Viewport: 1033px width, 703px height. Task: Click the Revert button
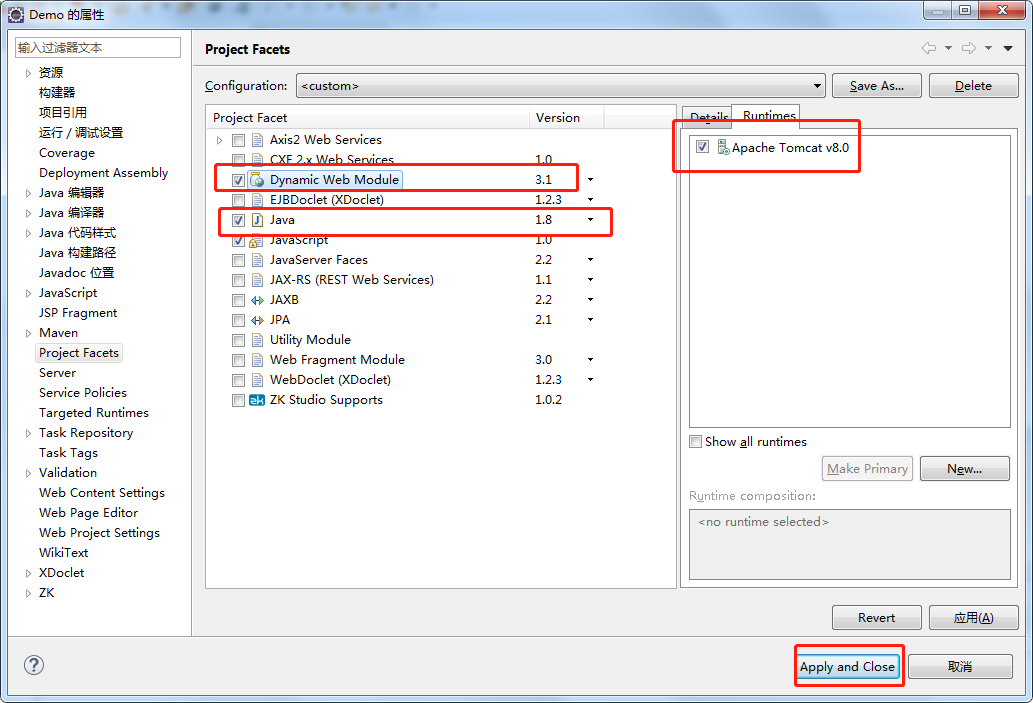click(x=876, y=617)
